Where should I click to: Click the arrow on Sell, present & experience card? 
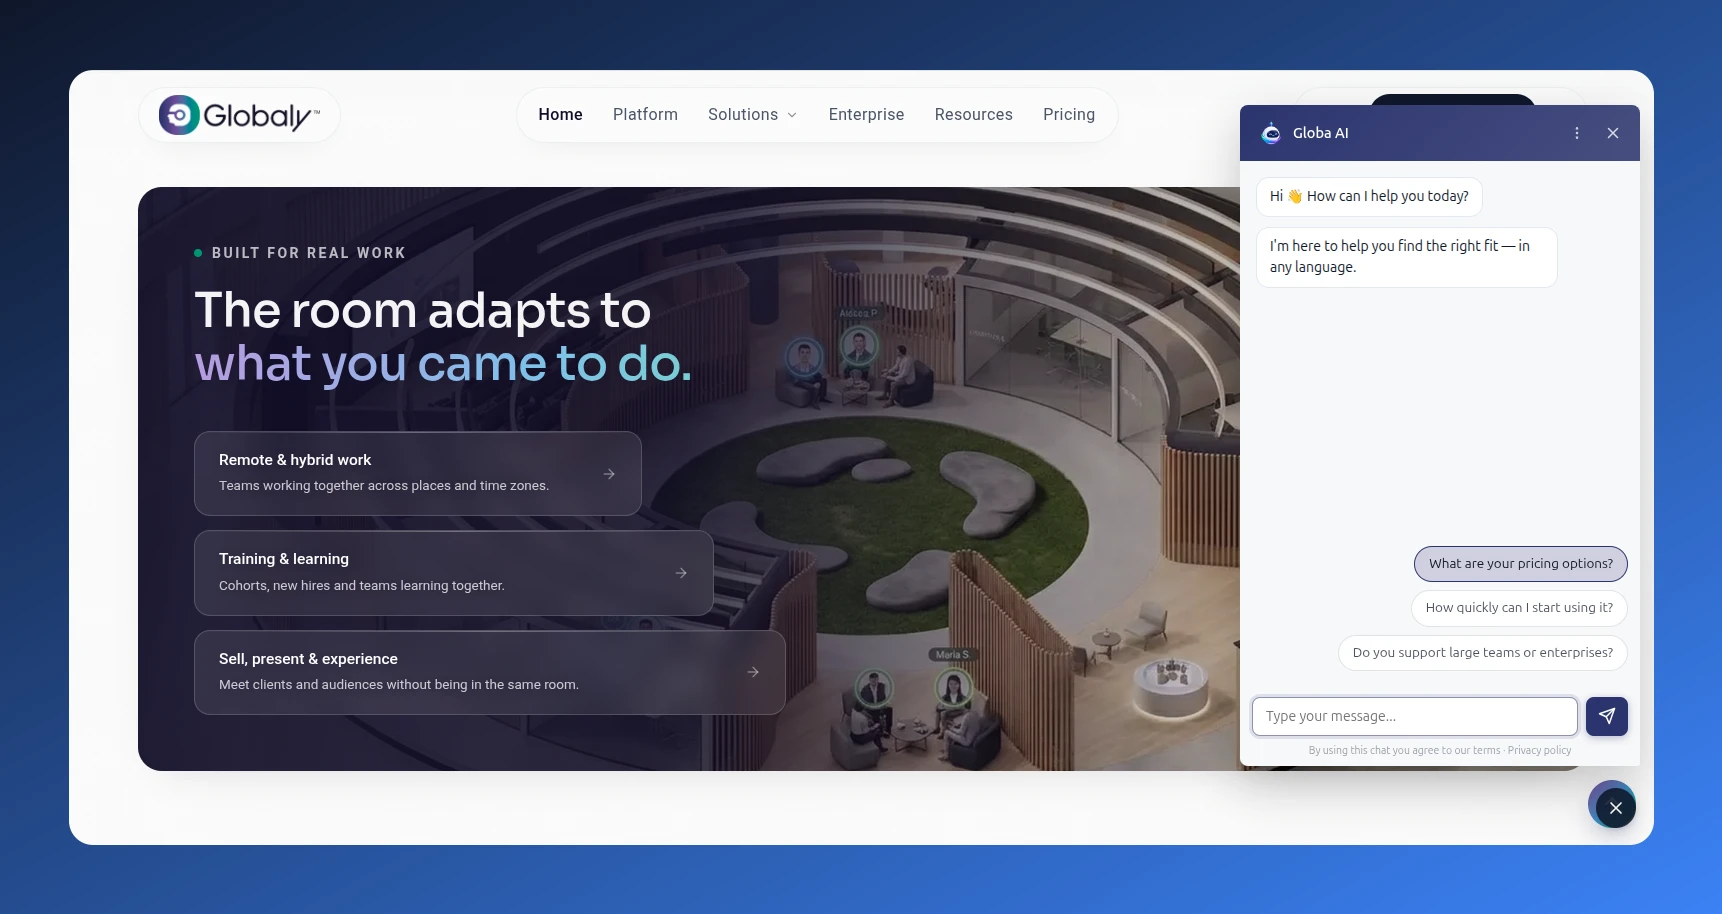click(753, 672)
